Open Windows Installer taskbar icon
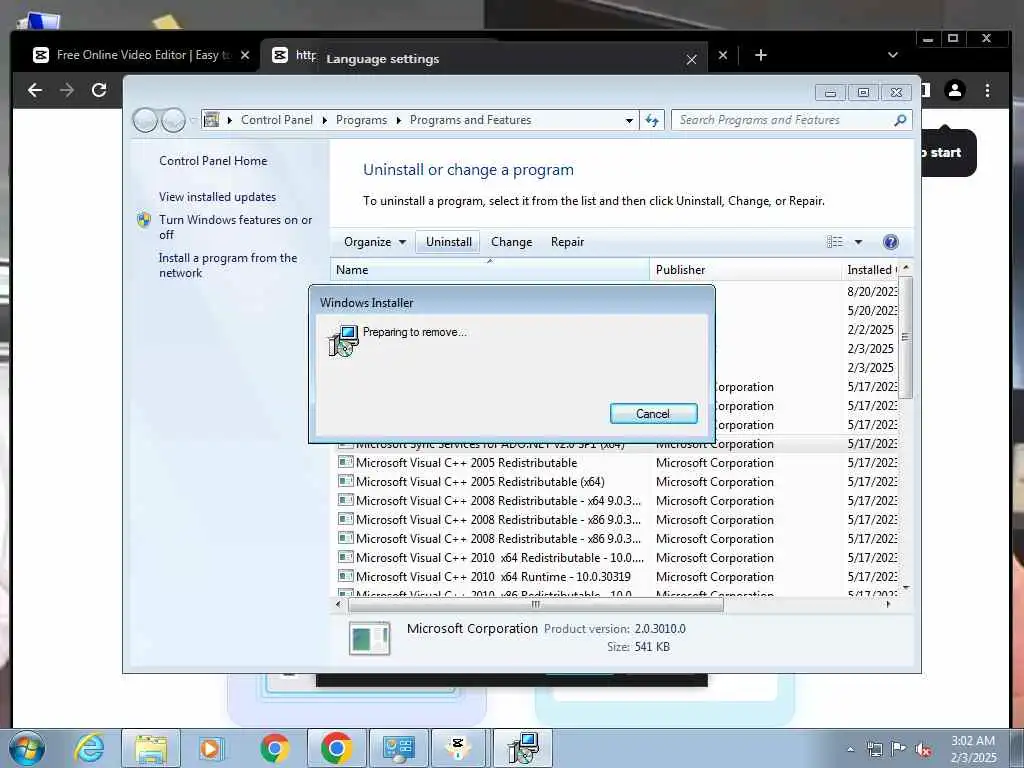 point(523,748)
